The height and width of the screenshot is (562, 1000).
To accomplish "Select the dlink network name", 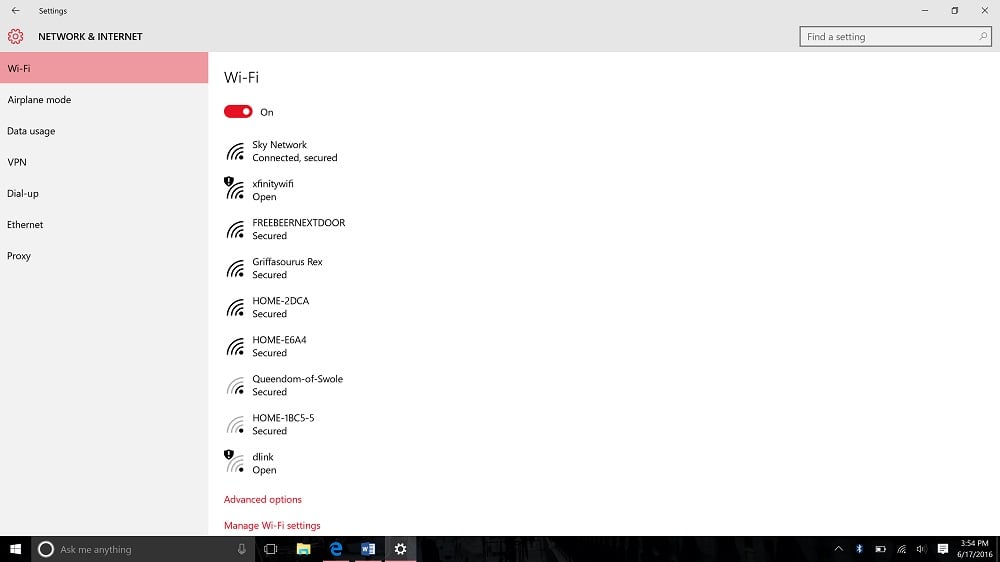I will click(x=263, y=457).
